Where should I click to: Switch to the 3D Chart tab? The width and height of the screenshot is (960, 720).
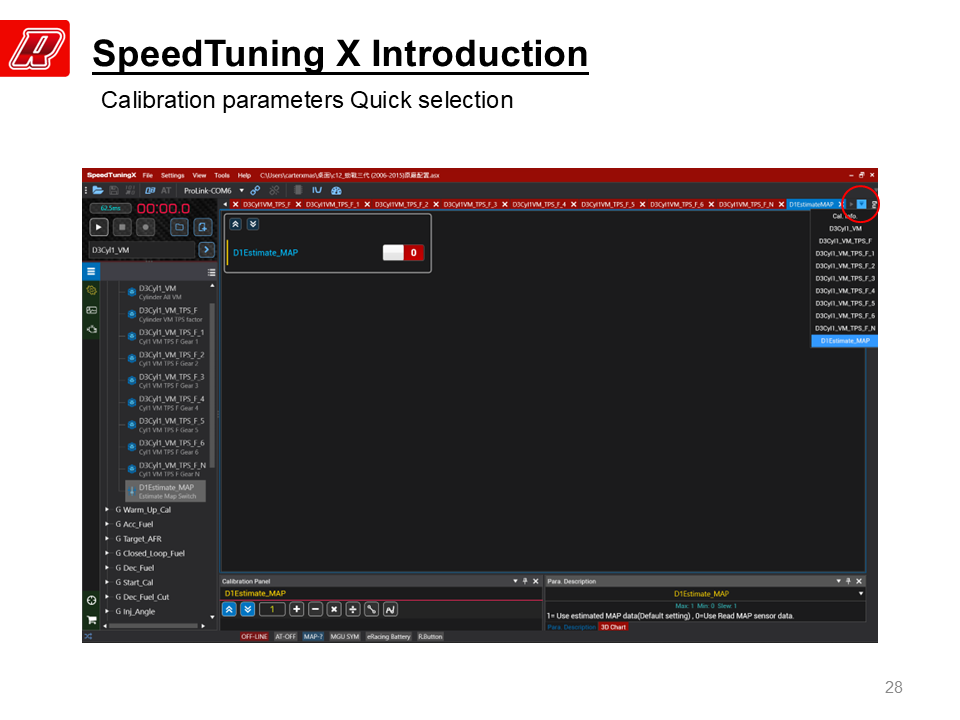[x=613, y=627]
